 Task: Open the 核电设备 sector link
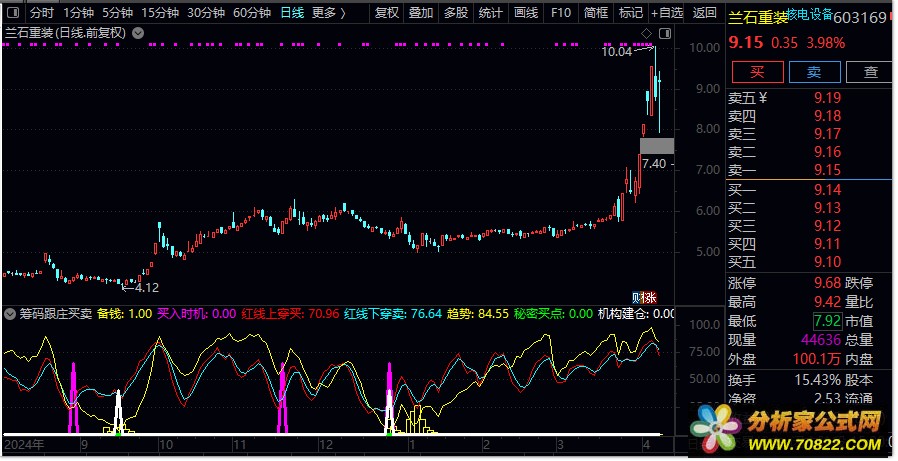point(810,15)
